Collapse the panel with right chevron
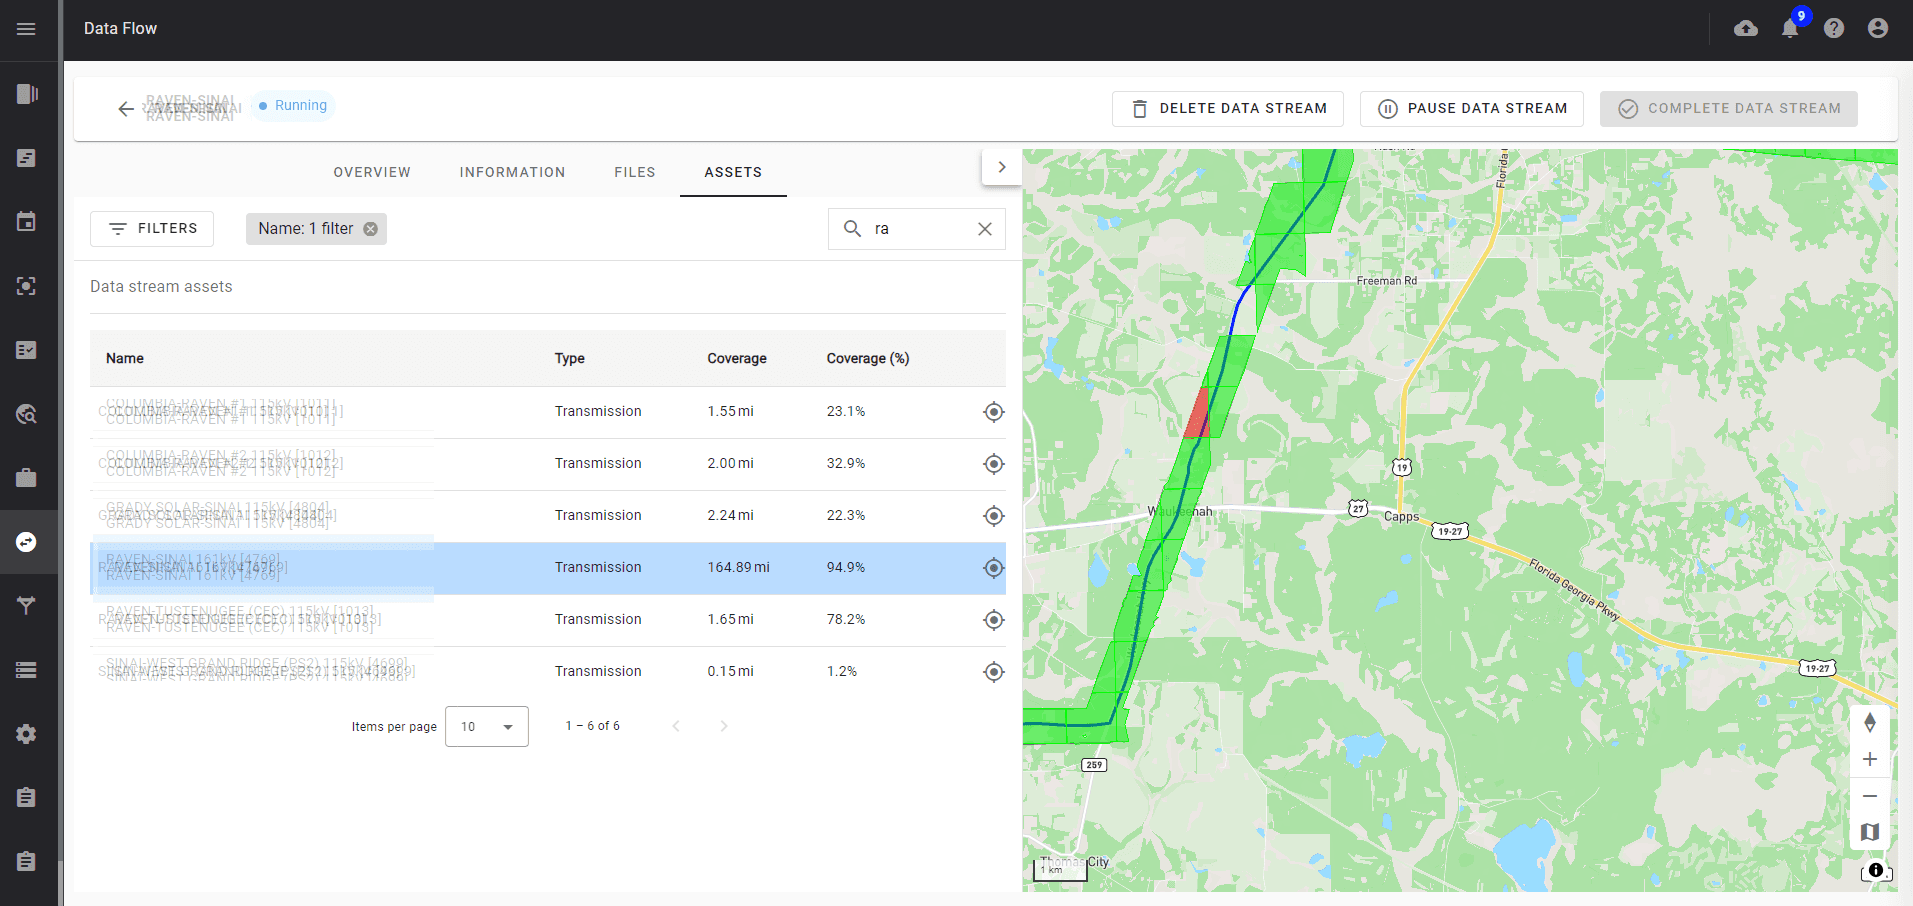Image resolution: width=1913 pixels, height=906 pixels. click(1002, 167)
